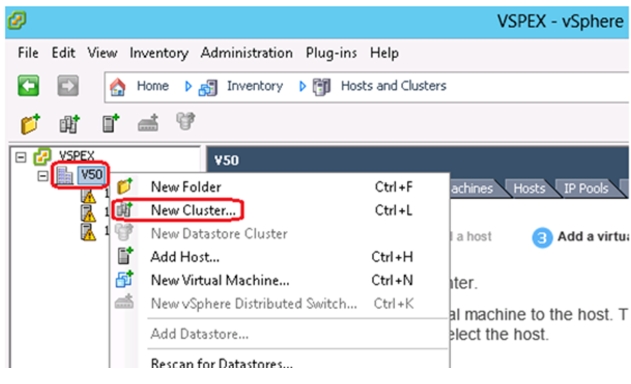Viewport: 631px width, 384px height.
Task: Click the datastore cluster toolbar icon
Action: [x=186, y=122]
